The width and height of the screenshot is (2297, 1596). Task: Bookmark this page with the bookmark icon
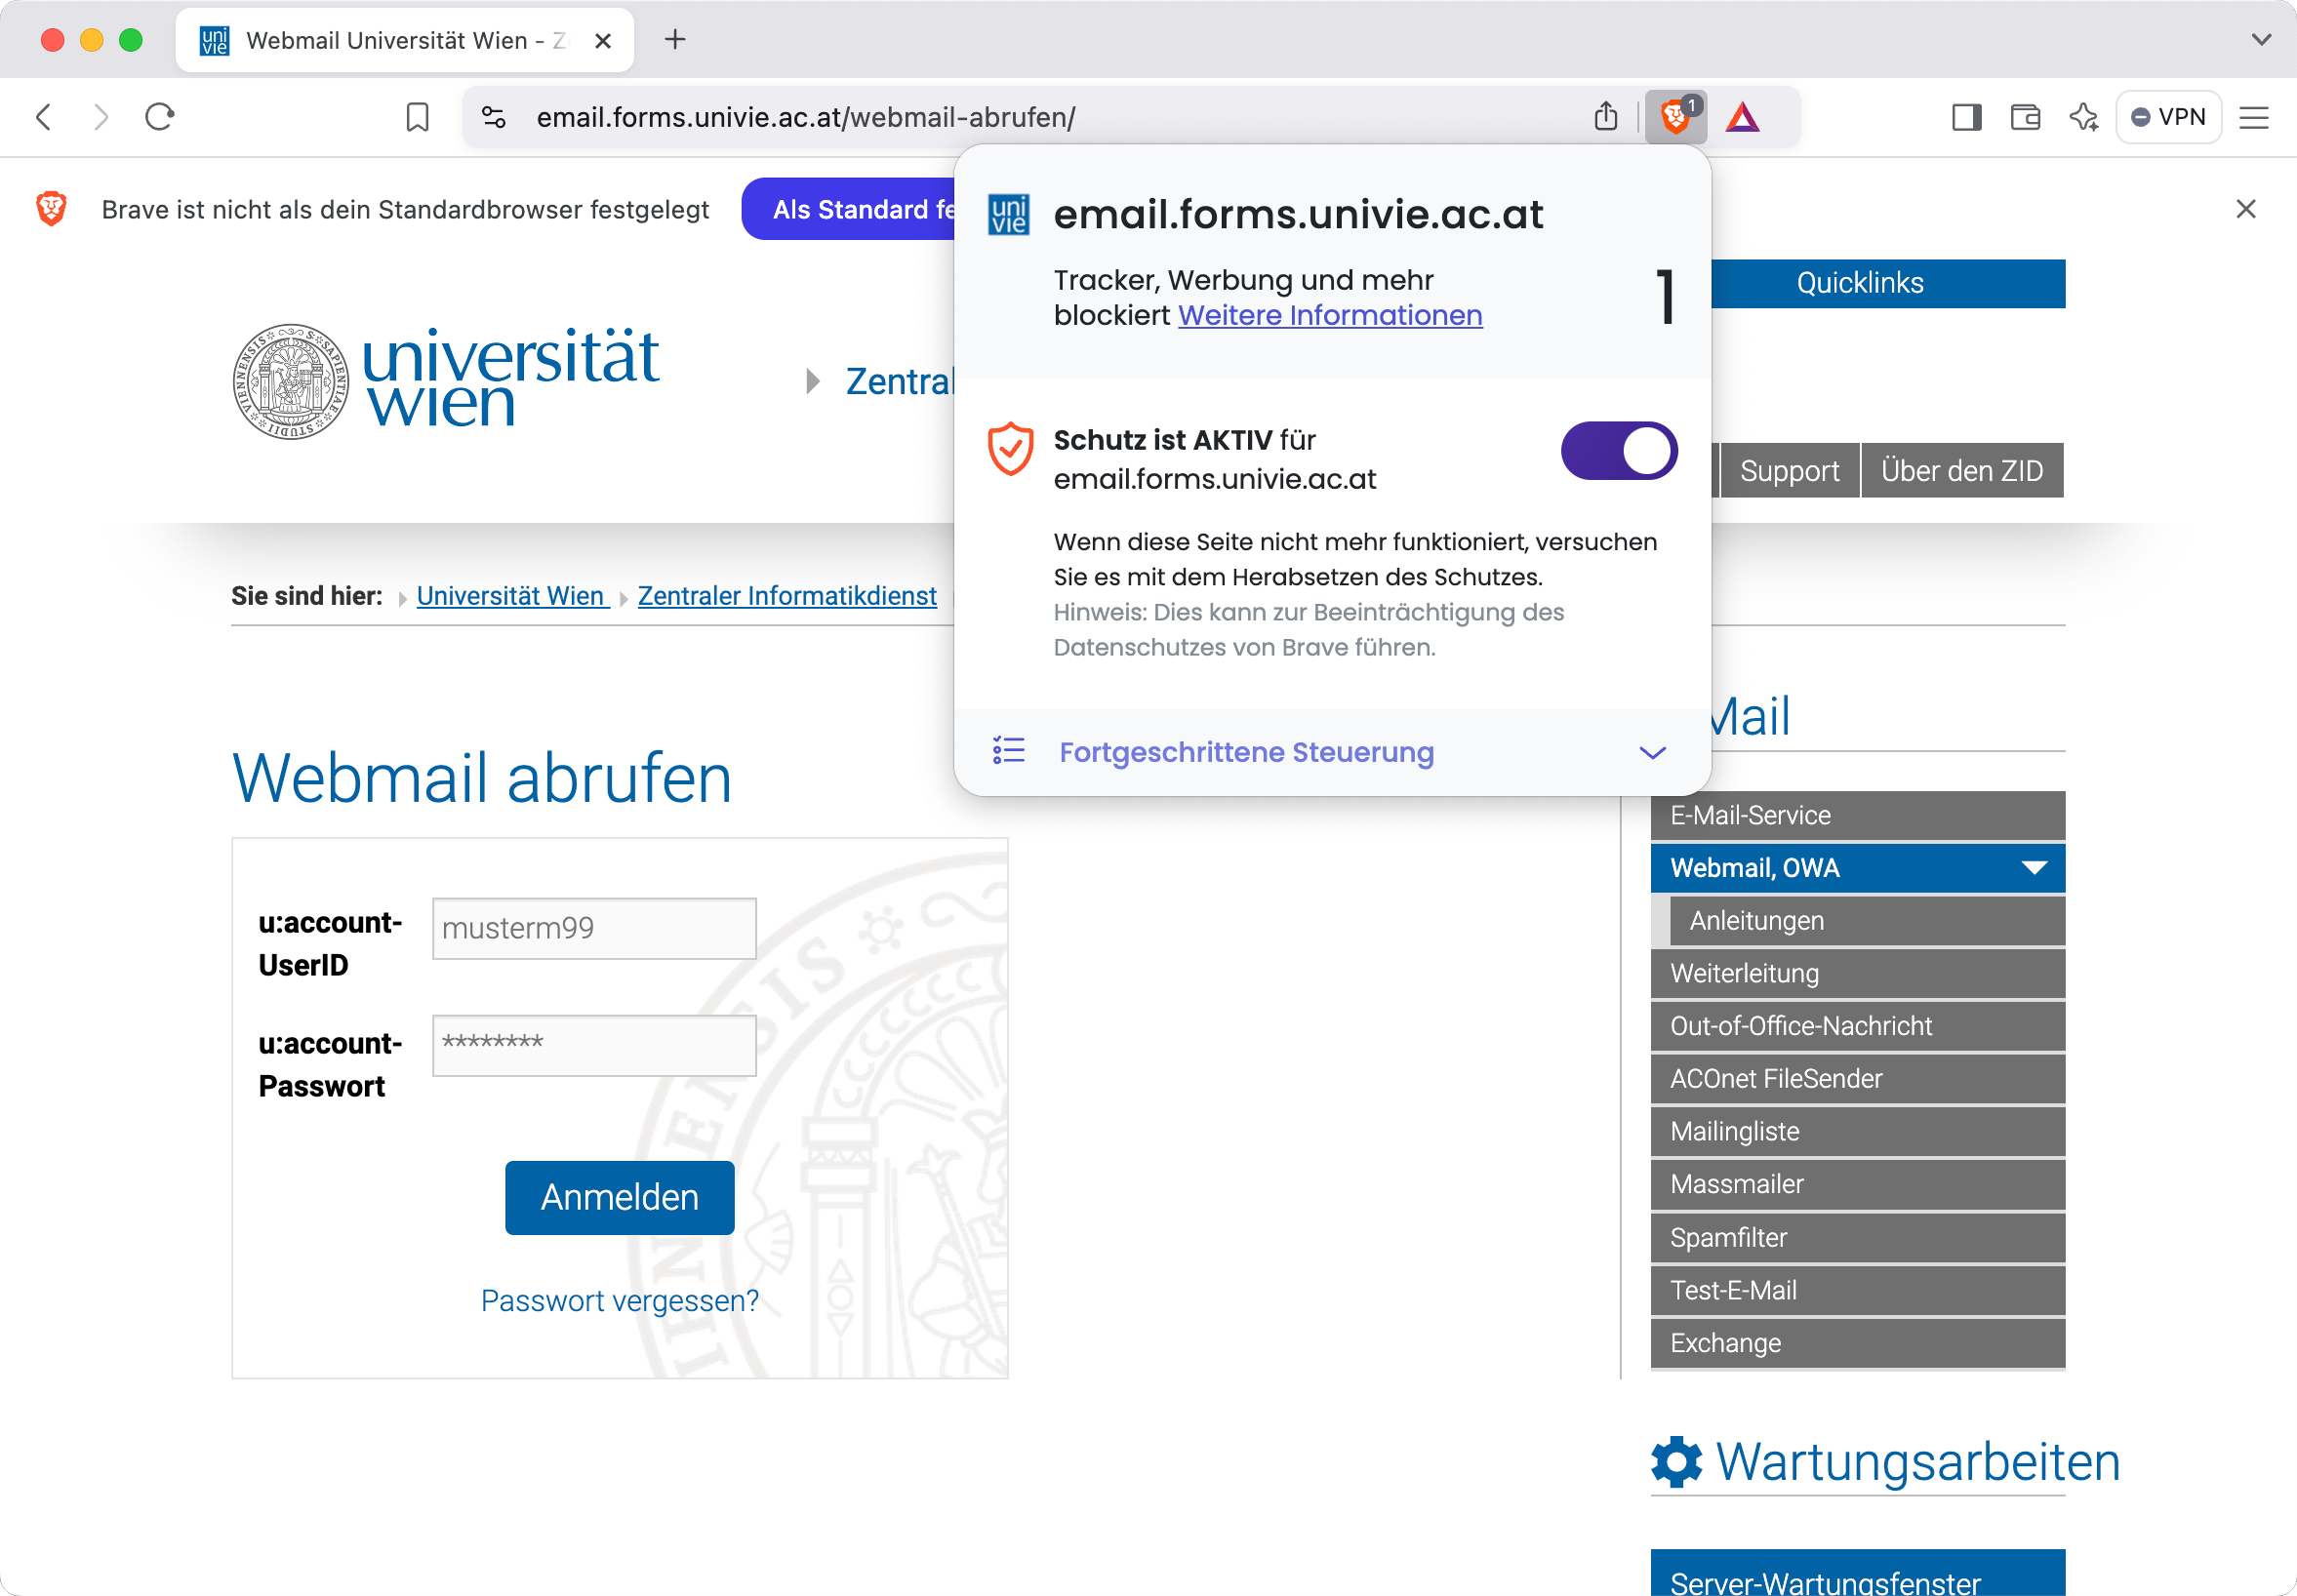click(417, 117)
